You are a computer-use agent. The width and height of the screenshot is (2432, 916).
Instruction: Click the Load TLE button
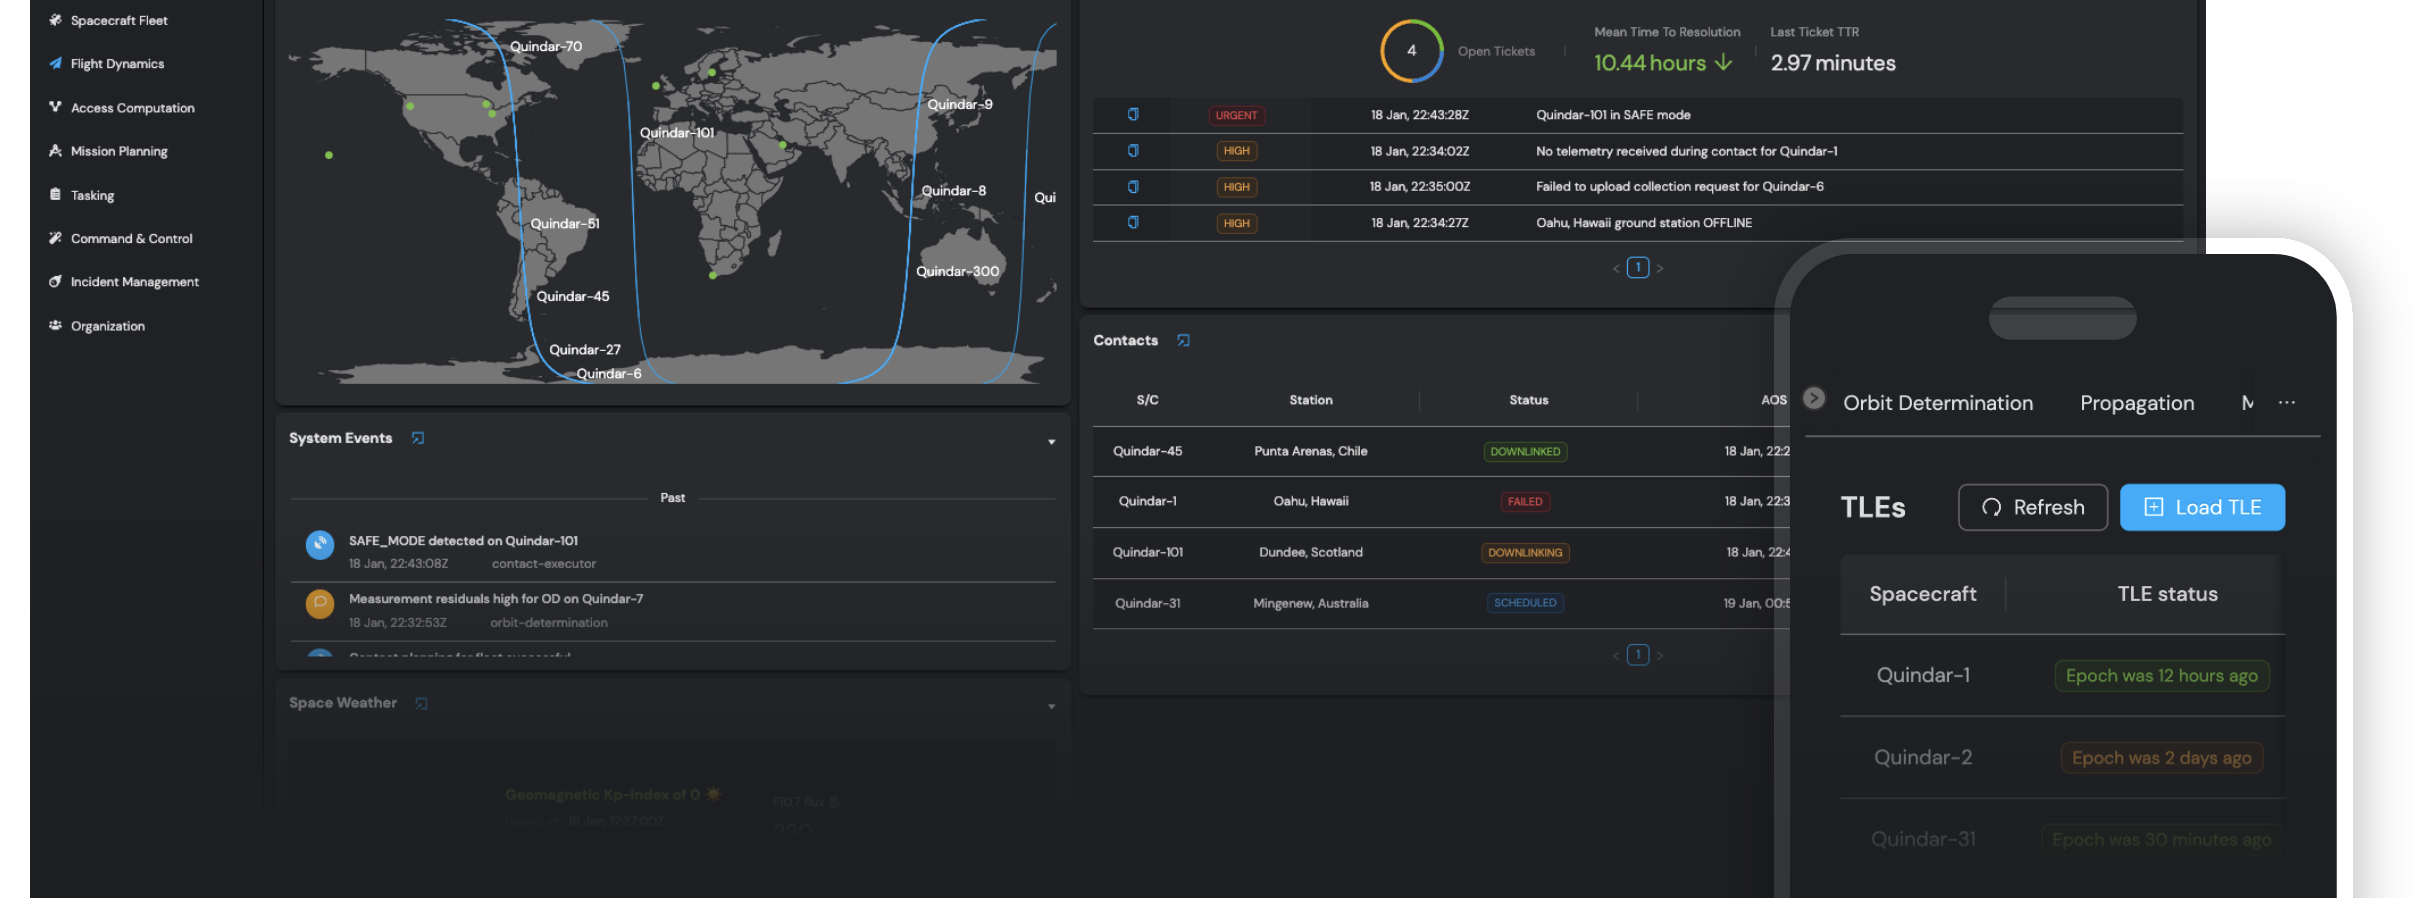pyautogui.click(x=2202, y=507)
